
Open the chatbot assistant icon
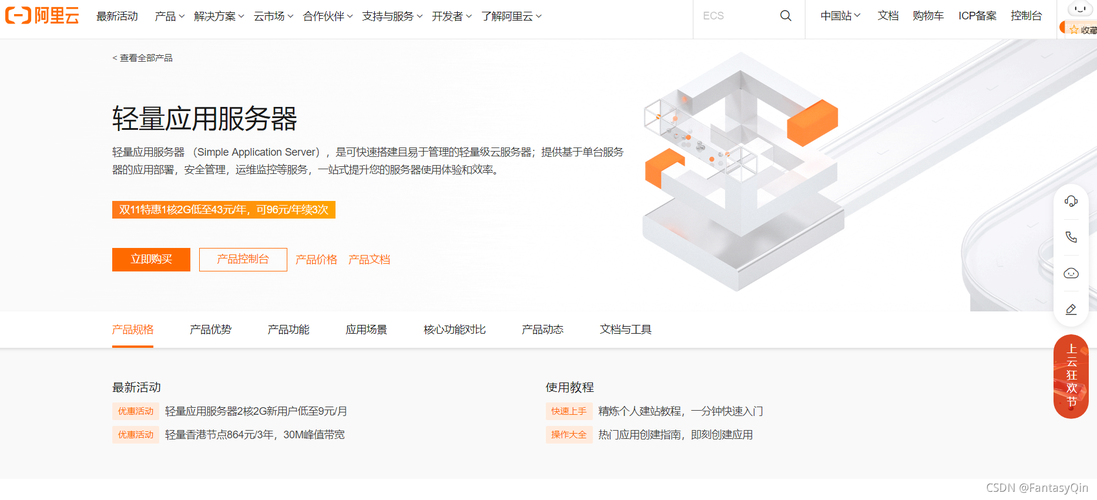click(x=1070, y=273)
